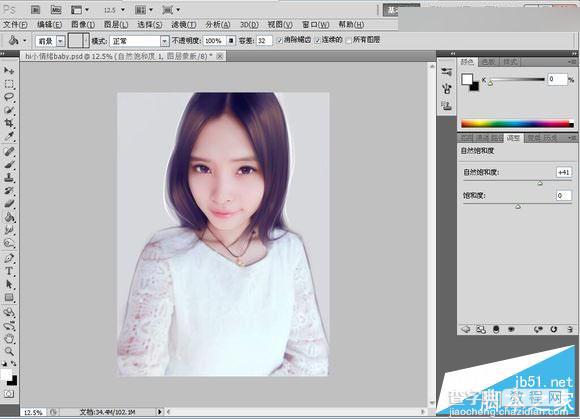Click the 自然饱和度 vibrance slider handle

coord(540,183)
